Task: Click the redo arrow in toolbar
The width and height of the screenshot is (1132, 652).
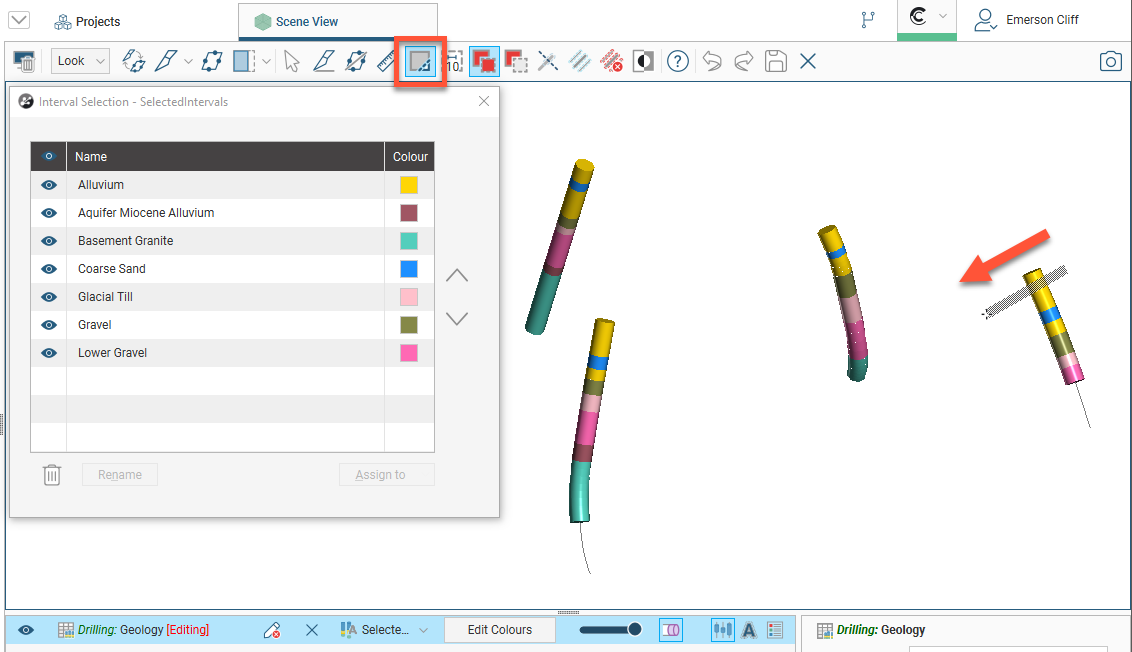Action: point(743,62)
